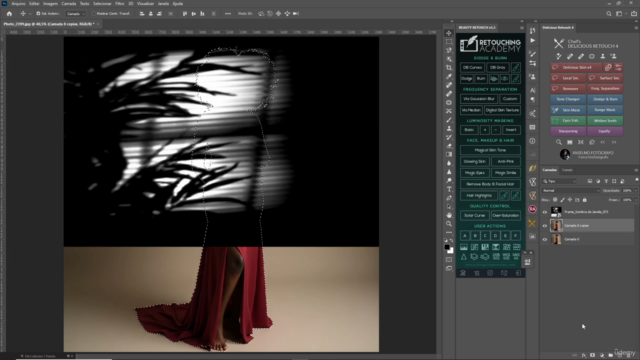Click the search icon at top right

click(x=609, y=13)
